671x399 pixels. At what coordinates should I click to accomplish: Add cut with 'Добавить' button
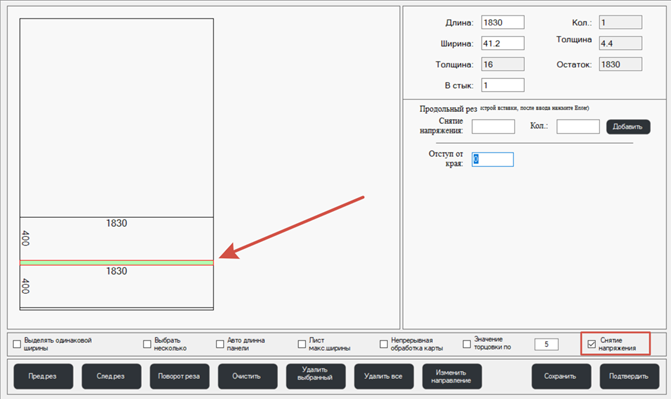click(x=628, y=127)
